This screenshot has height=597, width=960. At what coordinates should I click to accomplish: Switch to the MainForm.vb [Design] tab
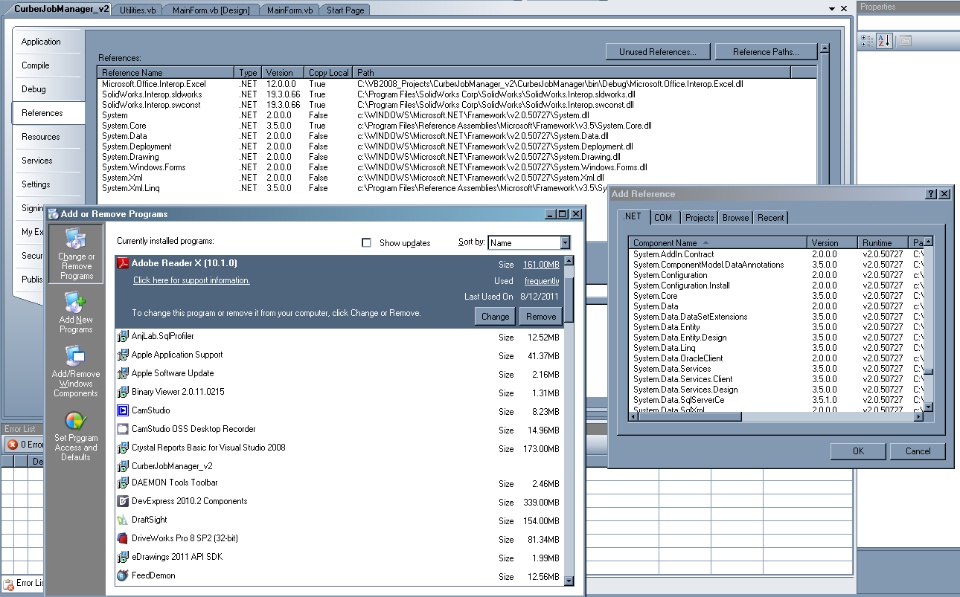click(x=211, y=10)
